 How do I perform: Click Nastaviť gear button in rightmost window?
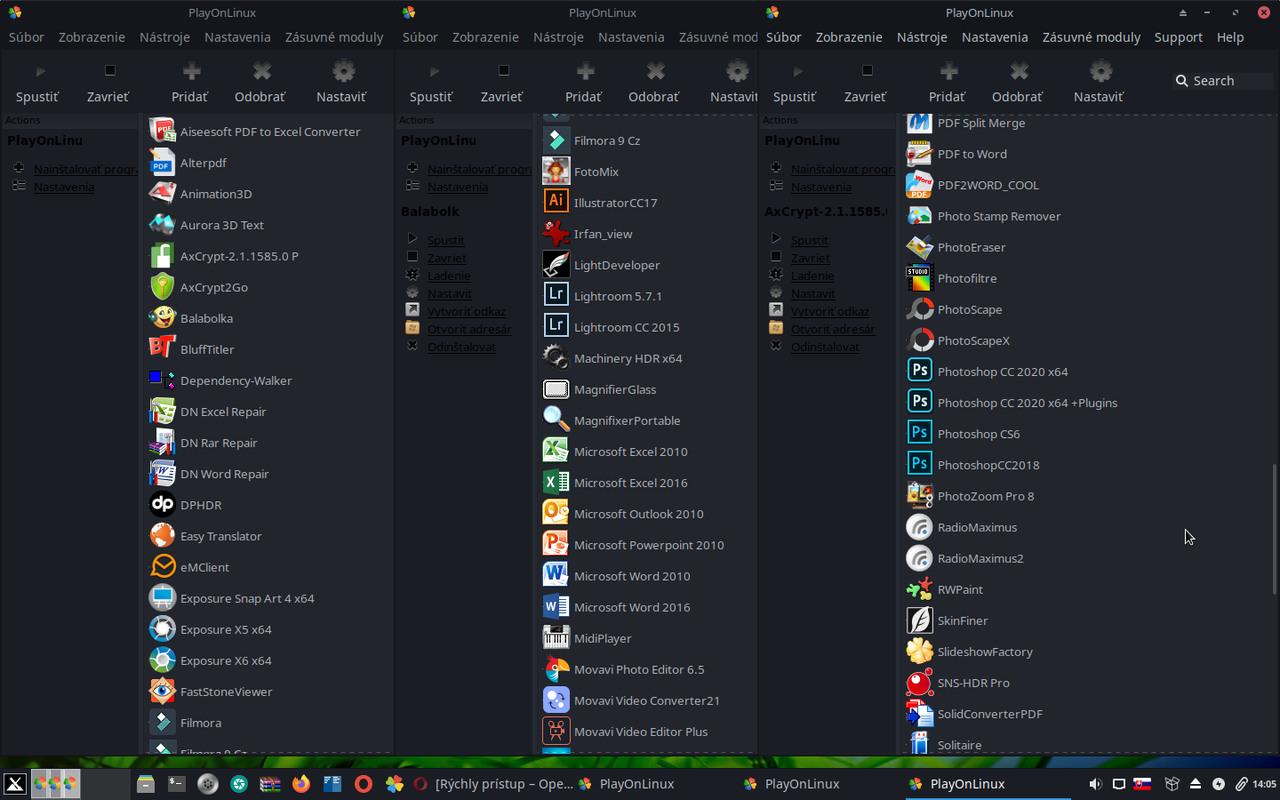tap(1099, 83)
